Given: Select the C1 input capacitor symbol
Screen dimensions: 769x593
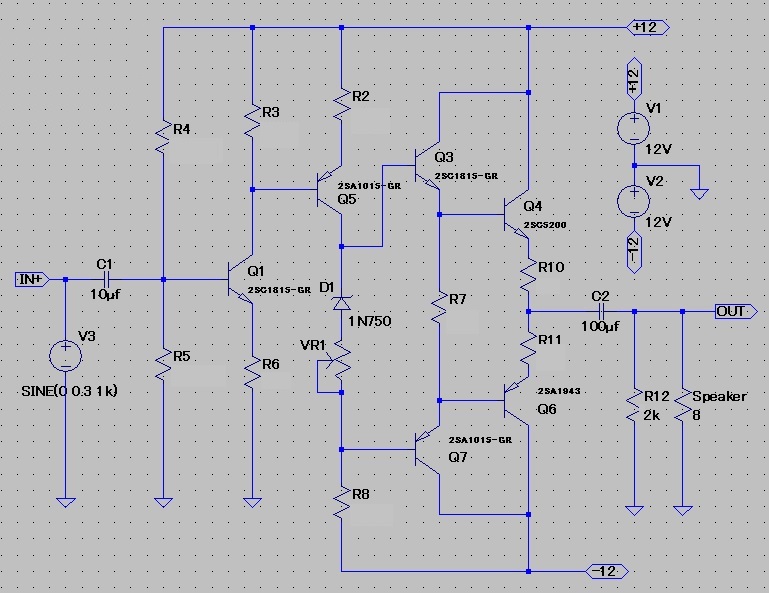Looking at the screenshot, I should tap(105, 280).
